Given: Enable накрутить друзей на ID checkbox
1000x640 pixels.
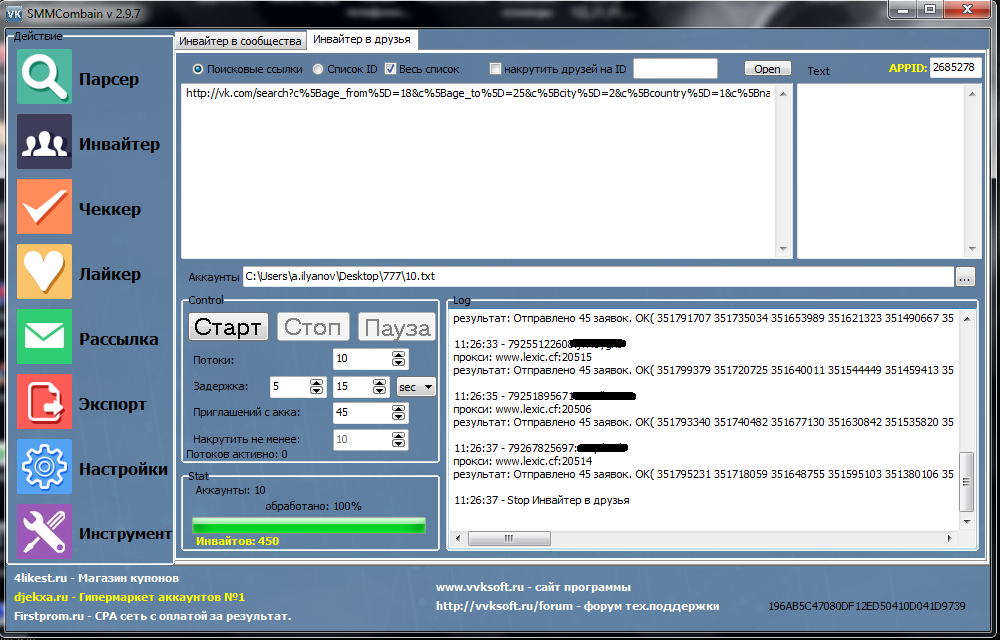Looking at the screenshot, I should pyautogui.click(x=495, y=70).
